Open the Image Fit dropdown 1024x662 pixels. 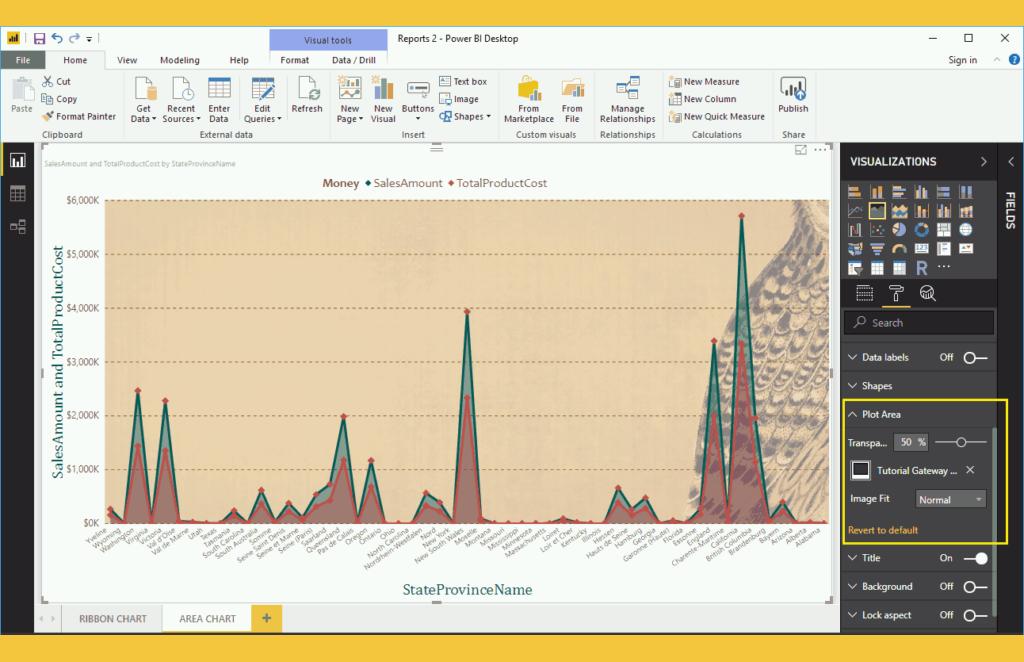[950, 499]
